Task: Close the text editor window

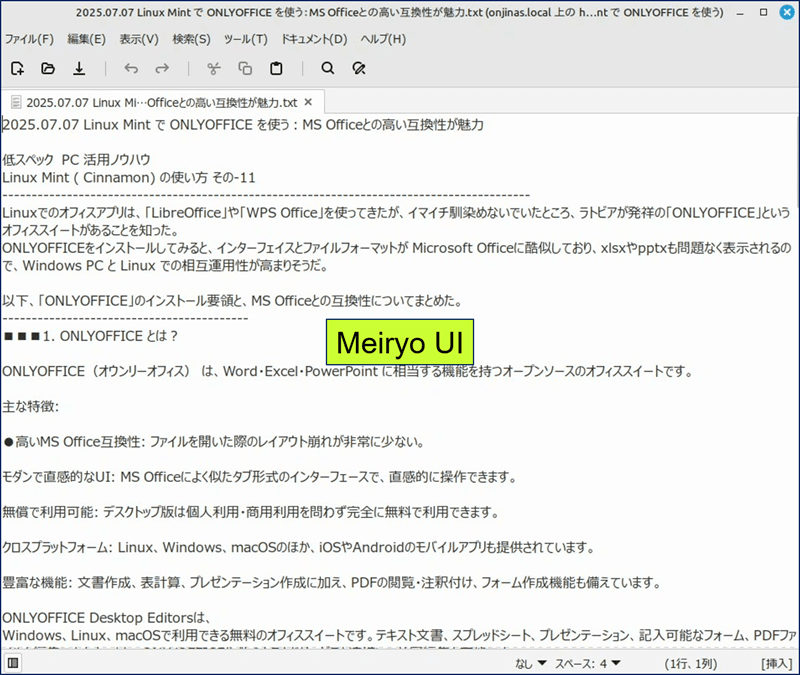Action: pos(787,12)
